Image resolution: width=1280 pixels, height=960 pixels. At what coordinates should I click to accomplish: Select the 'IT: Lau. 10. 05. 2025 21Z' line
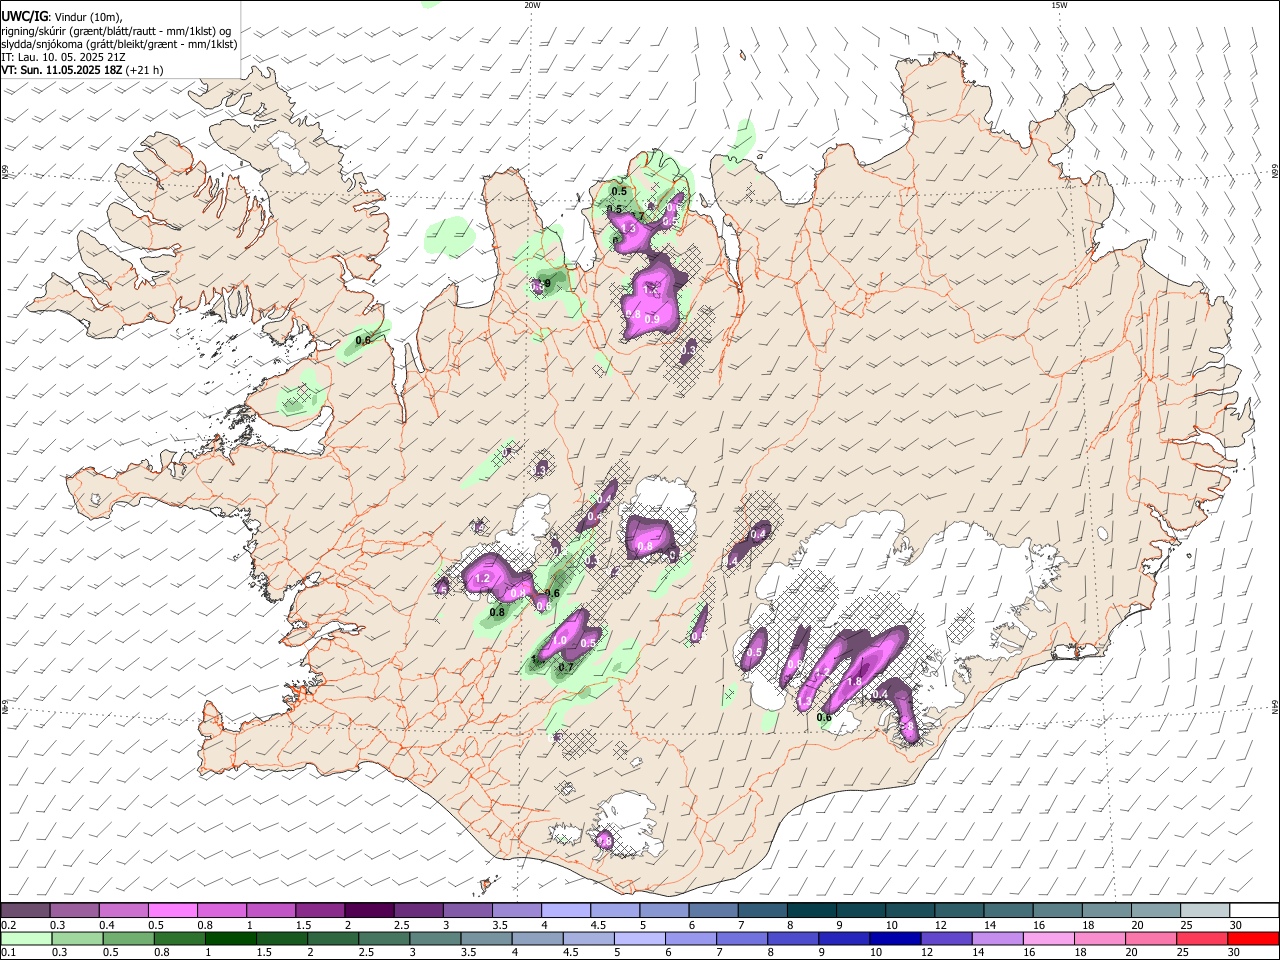click(x=63, y=57)
